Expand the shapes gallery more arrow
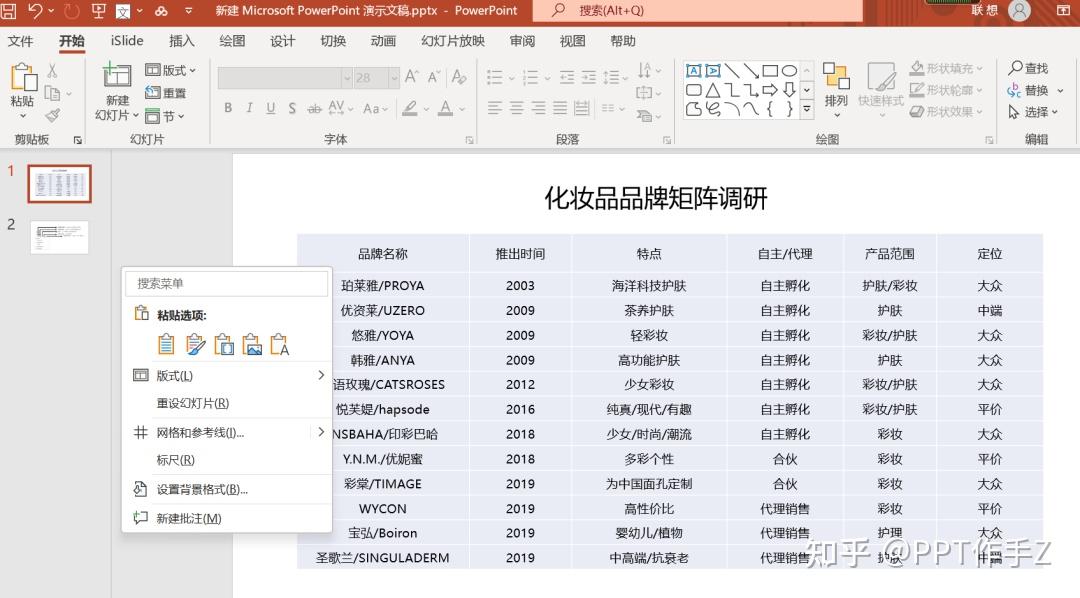This screenshot has width=1080, height=598. [x=807, y=109]
